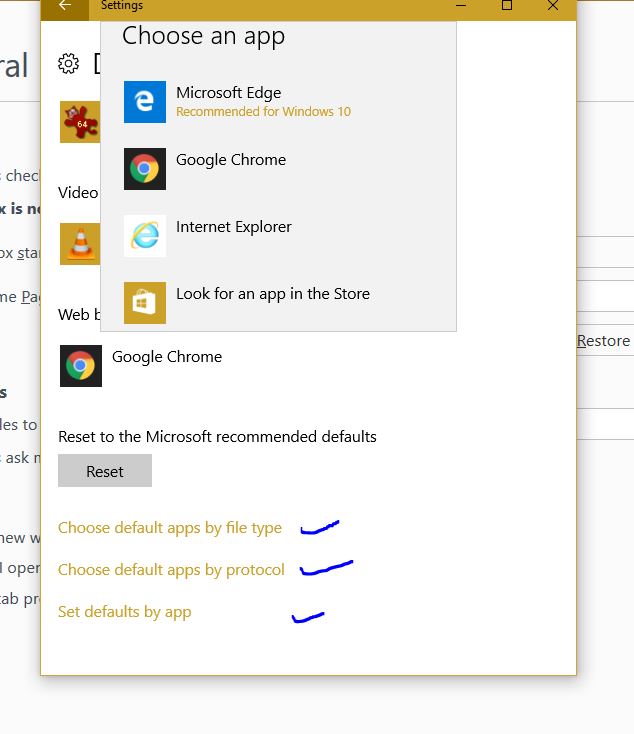634x734 pixels.
Task: Select Look for an app in the Store
Action: (278, 302)
